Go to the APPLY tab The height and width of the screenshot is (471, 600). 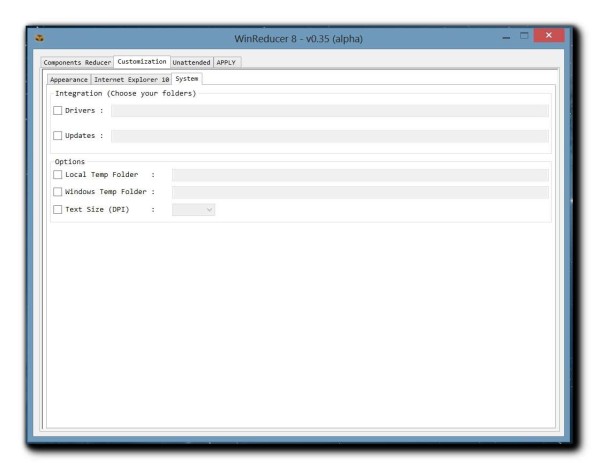pos(227,62)
